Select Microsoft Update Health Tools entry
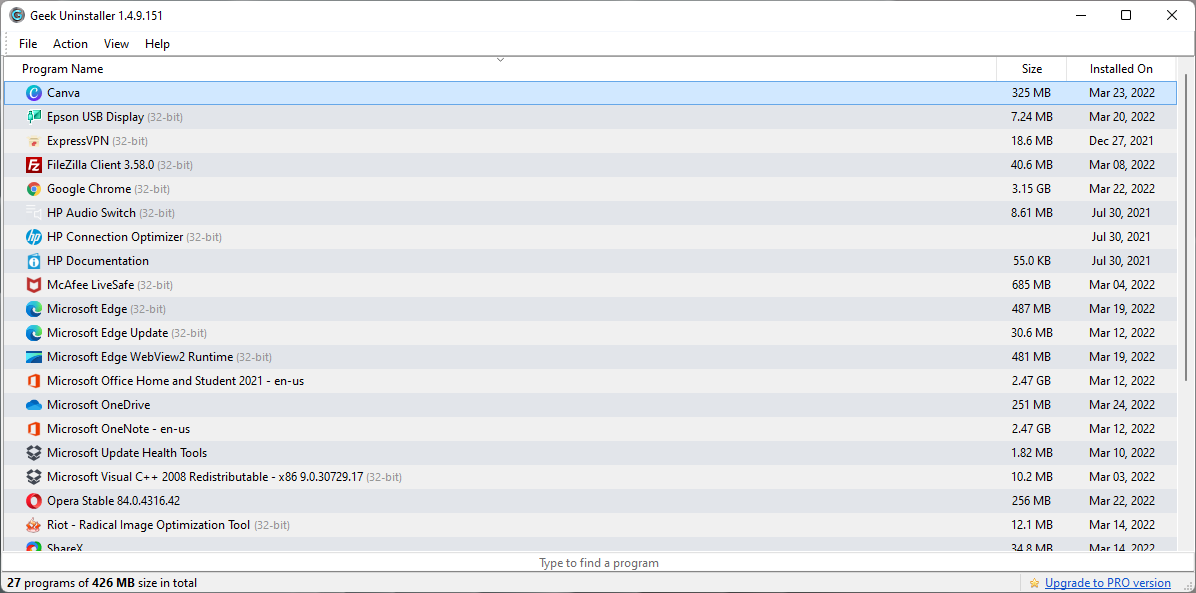Viewport: 1196px width, 593px height. point(590,453)
